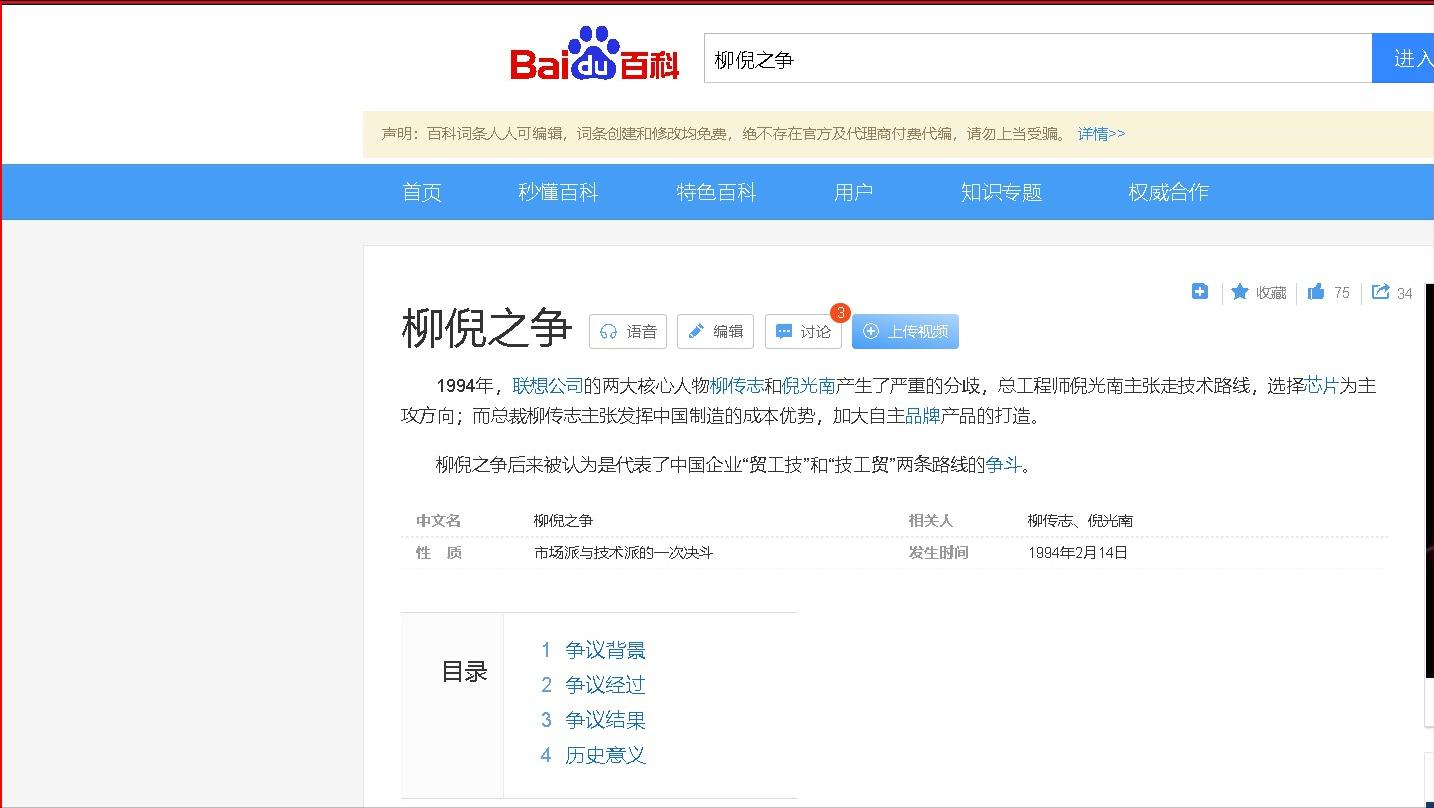Activate the 语音 voice playback icon
The height and width of the screenshot is (808, 1434).
[x=611, y=331]
